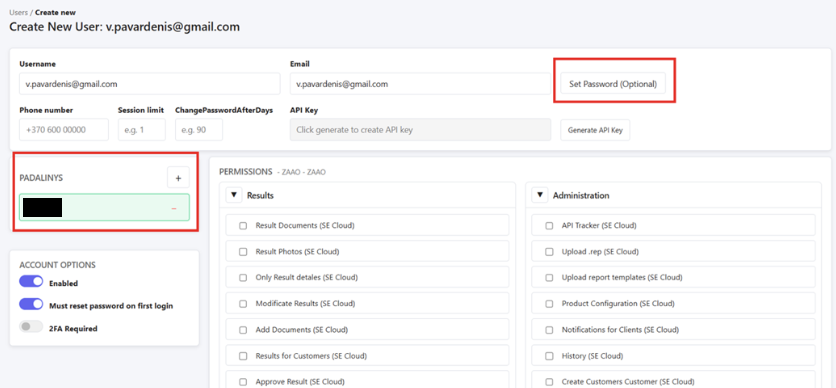Image resolution: width=836 pixels, height=388 pixels.
Task: Enable Modificate Results (SE Cloud) permission
Action: pyautogui.click(x=243, y=304)
